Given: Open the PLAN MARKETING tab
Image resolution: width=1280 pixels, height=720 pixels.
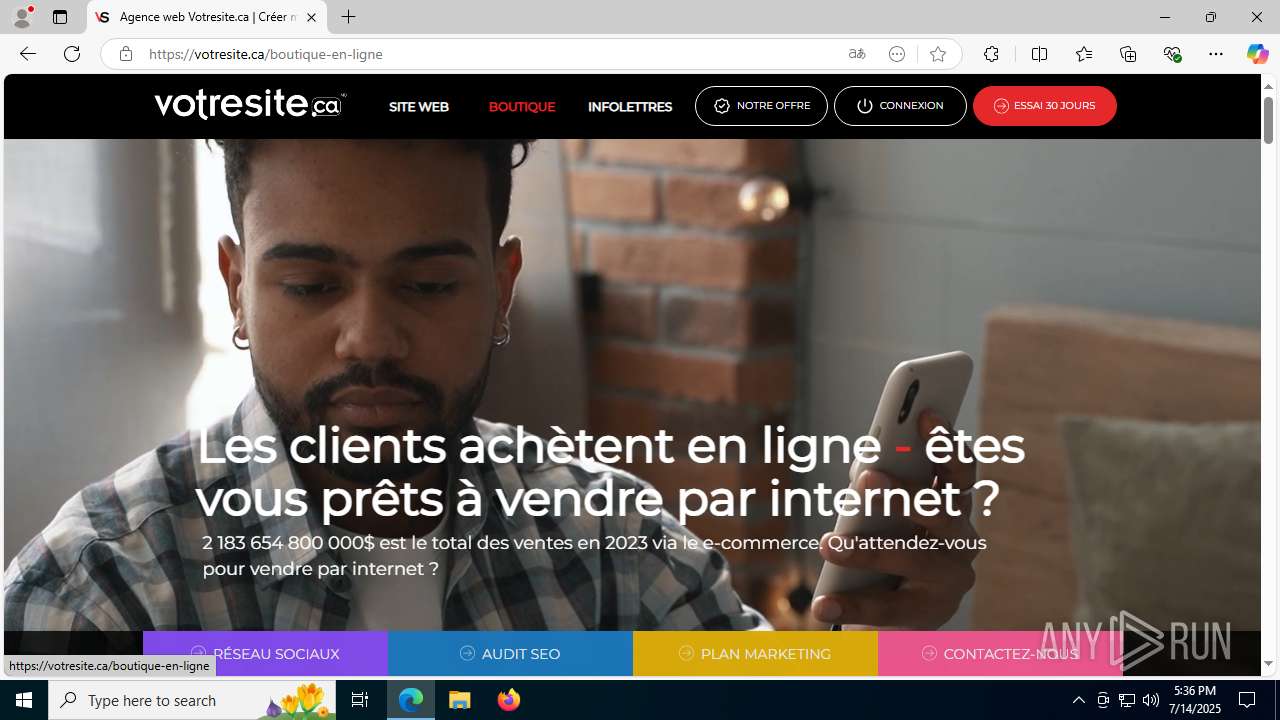Looking at the screenshot, I should (x=755, y=653).
